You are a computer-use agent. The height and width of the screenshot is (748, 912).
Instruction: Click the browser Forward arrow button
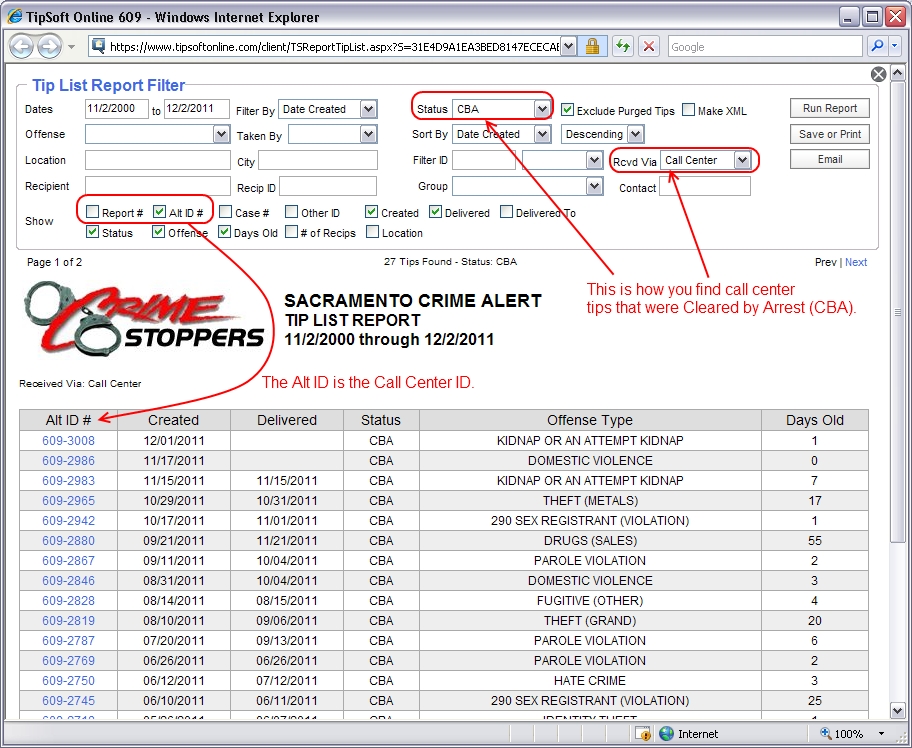(x=49, y=47)
